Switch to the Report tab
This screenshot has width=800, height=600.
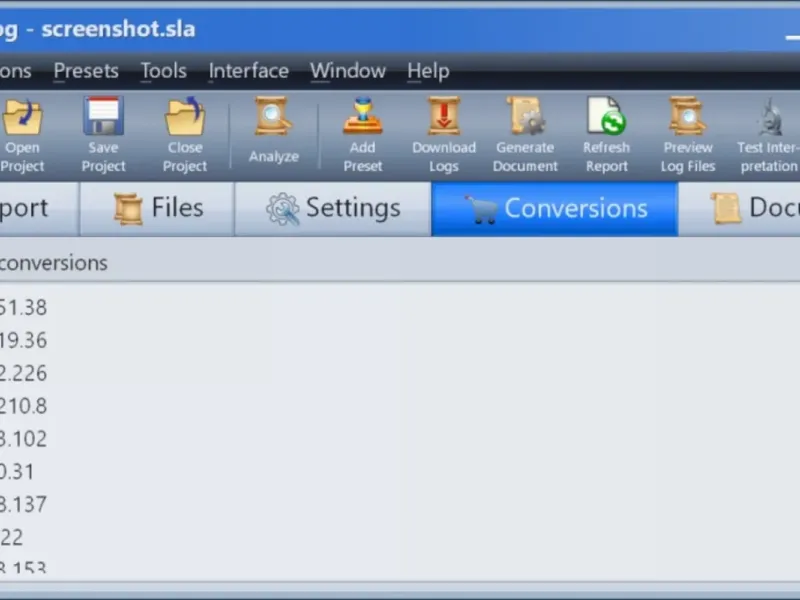click(39, 209)
